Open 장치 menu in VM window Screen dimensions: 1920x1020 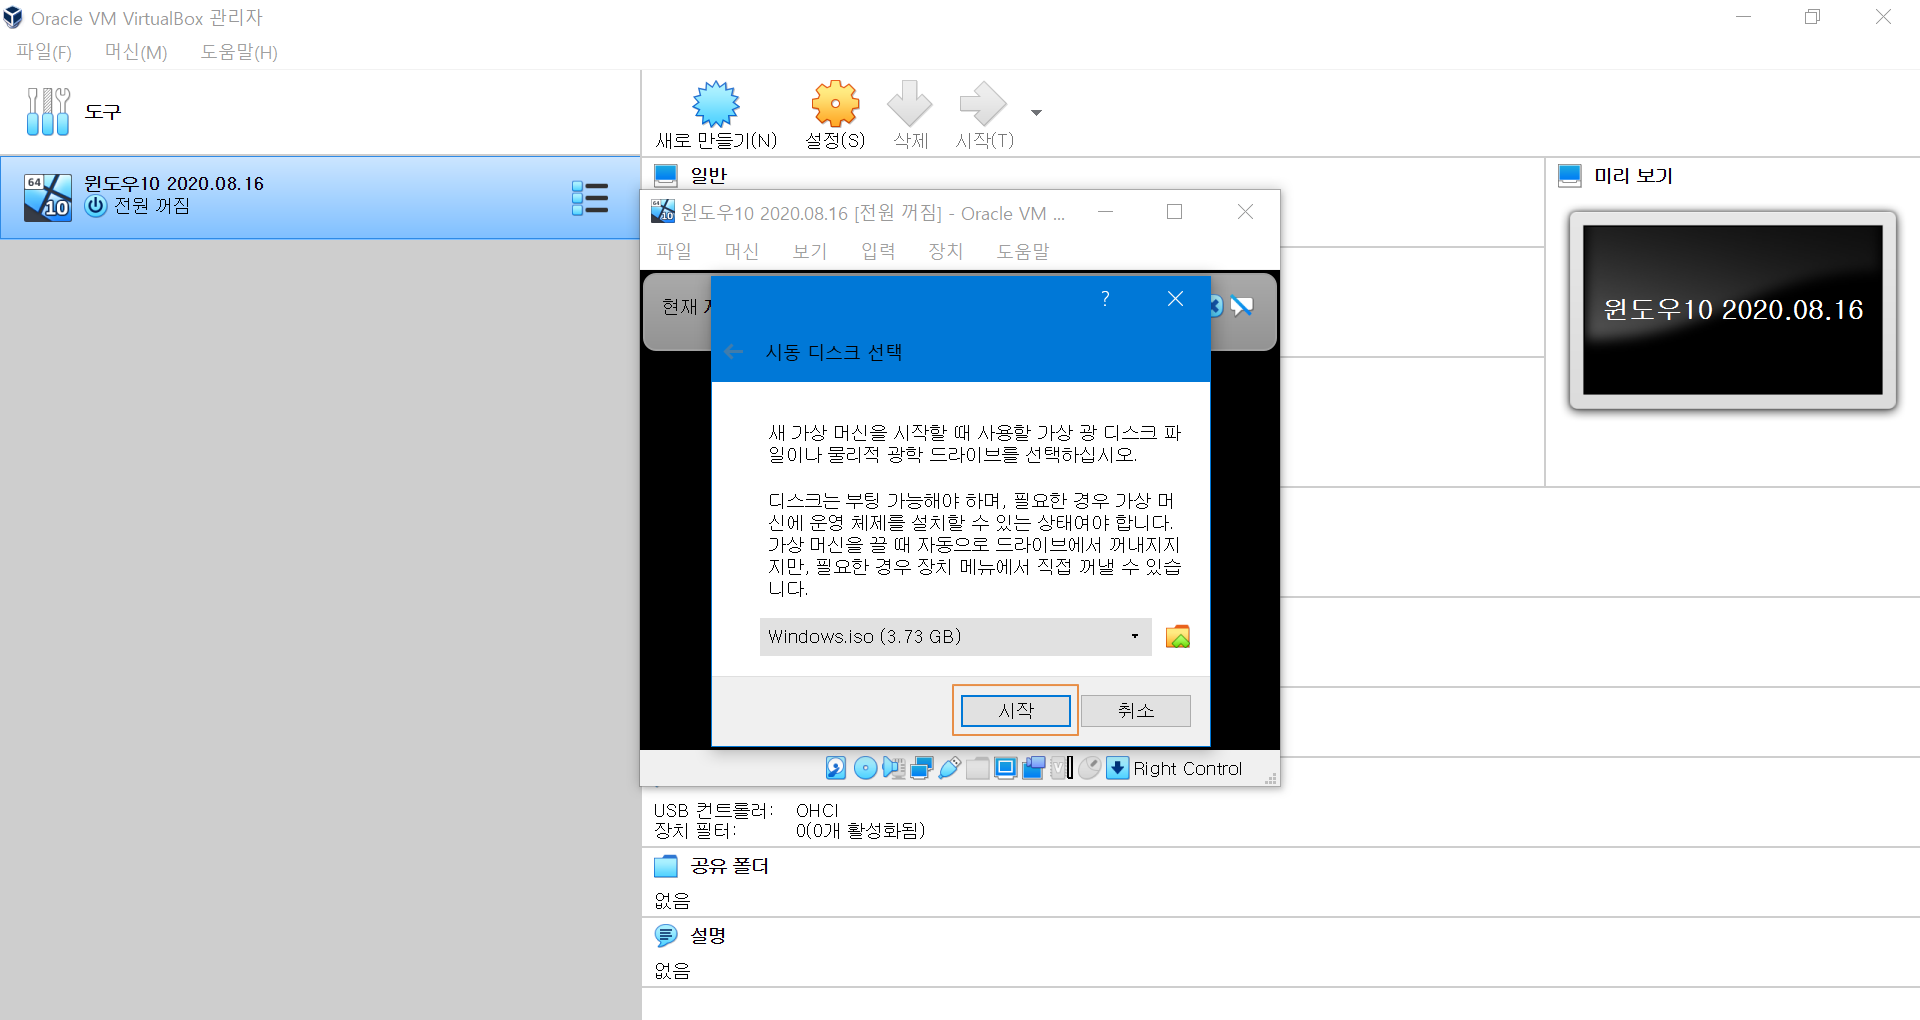(946, 251)
